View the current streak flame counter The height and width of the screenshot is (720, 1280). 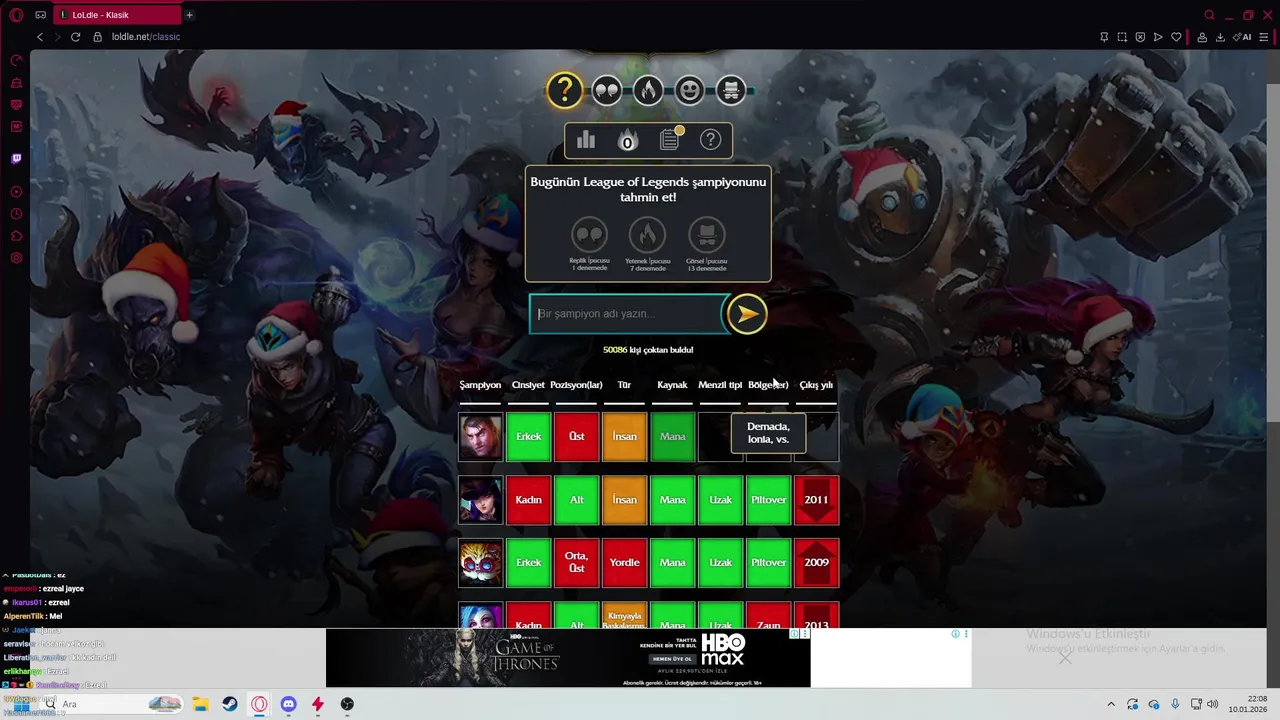(627, 140)
